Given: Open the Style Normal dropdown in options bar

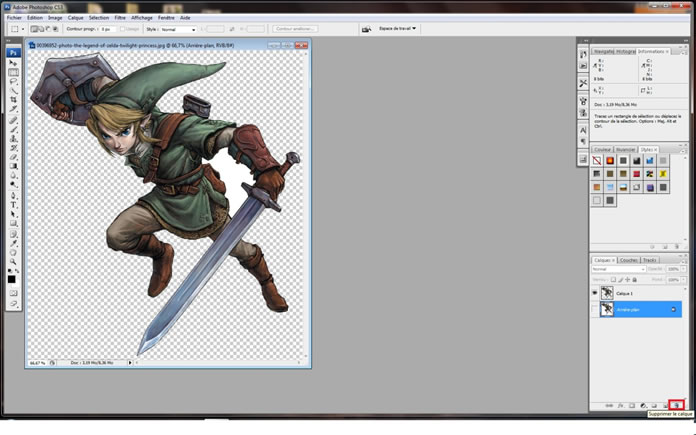Looking at the screenshot, I should pos(178,29).
